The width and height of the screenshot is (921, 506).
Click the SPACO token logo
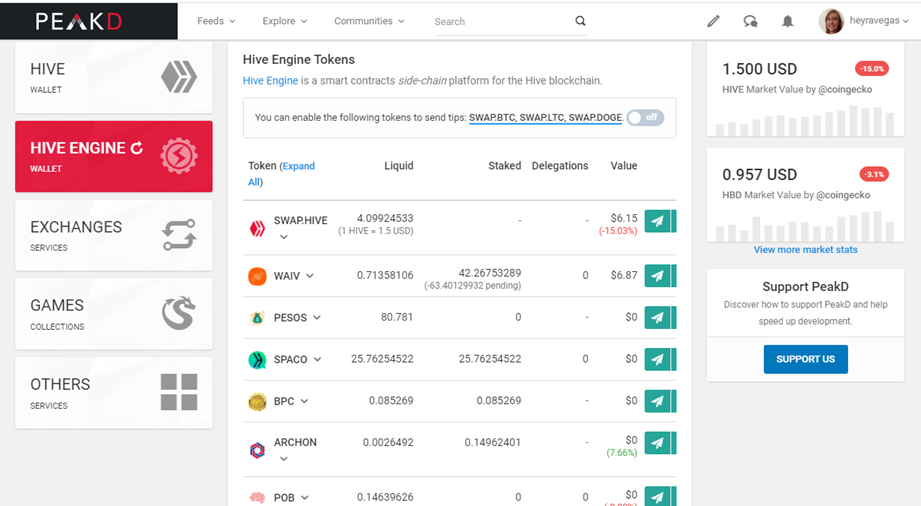coord(257,360)
